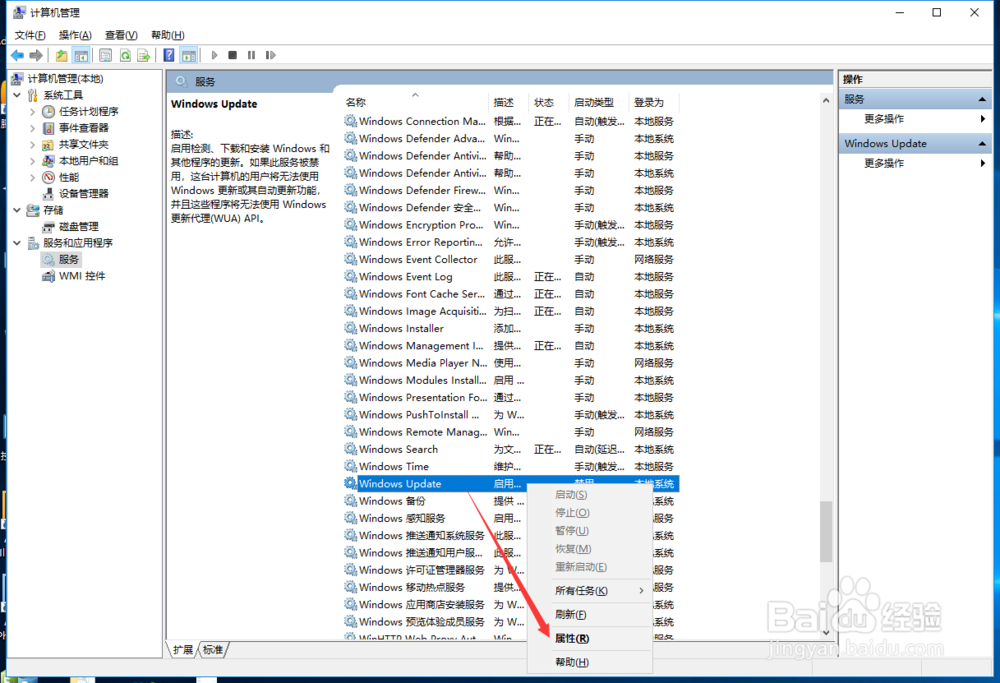Click the Back arrow in the toolbar
The height and width of the screenshot is (683, 1000).
click(17, 55)
